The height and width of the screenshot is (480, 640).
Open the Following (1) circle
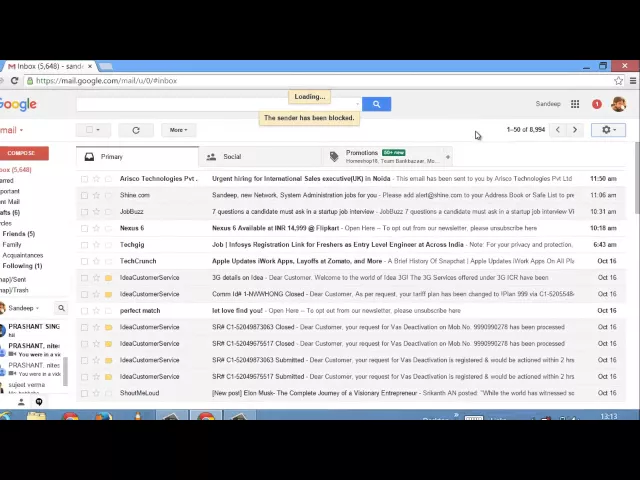(x=22, y=266)
